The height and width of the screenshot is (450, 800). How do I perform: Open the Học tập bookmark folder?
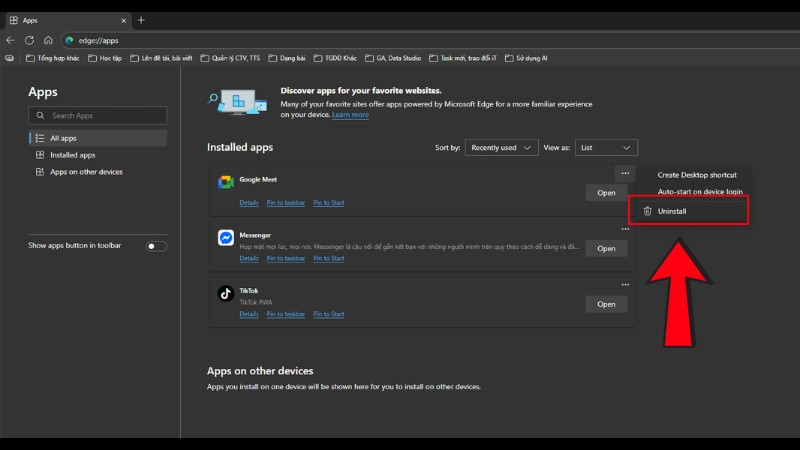pyautogui.click(x=105, y=58)
